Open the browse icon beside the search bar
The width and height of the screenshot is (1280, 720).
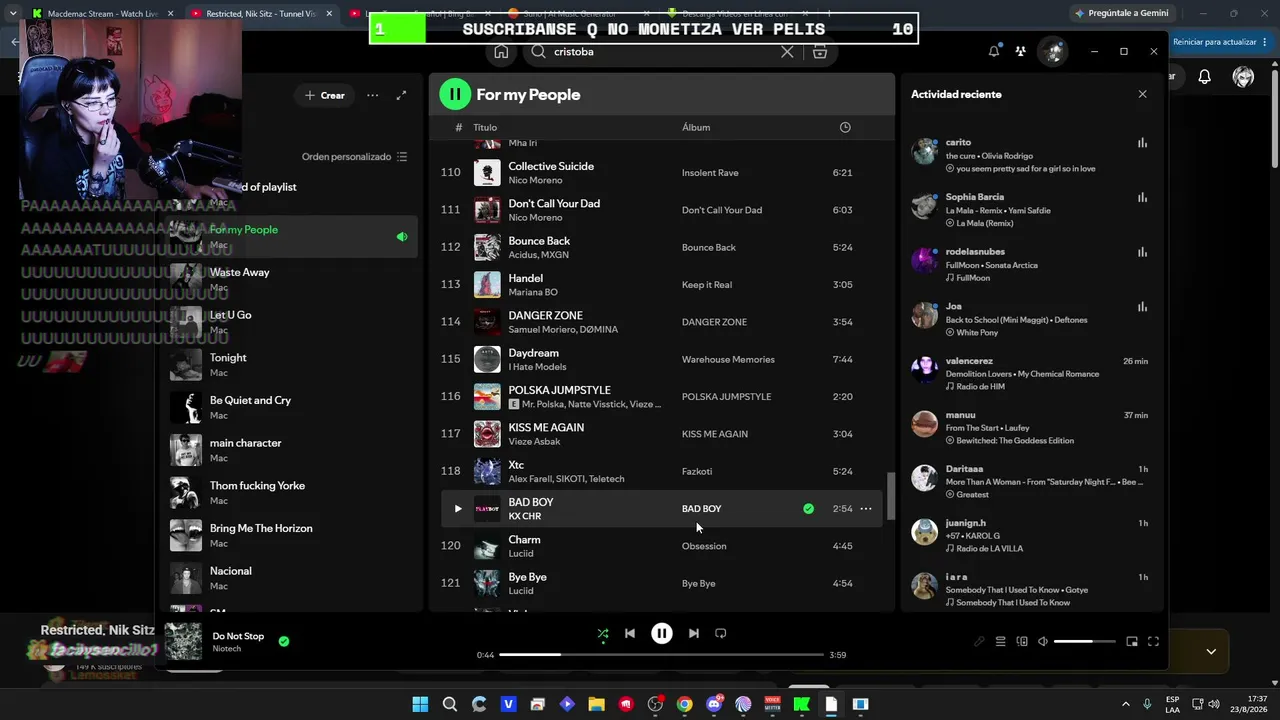pos(820,52)
